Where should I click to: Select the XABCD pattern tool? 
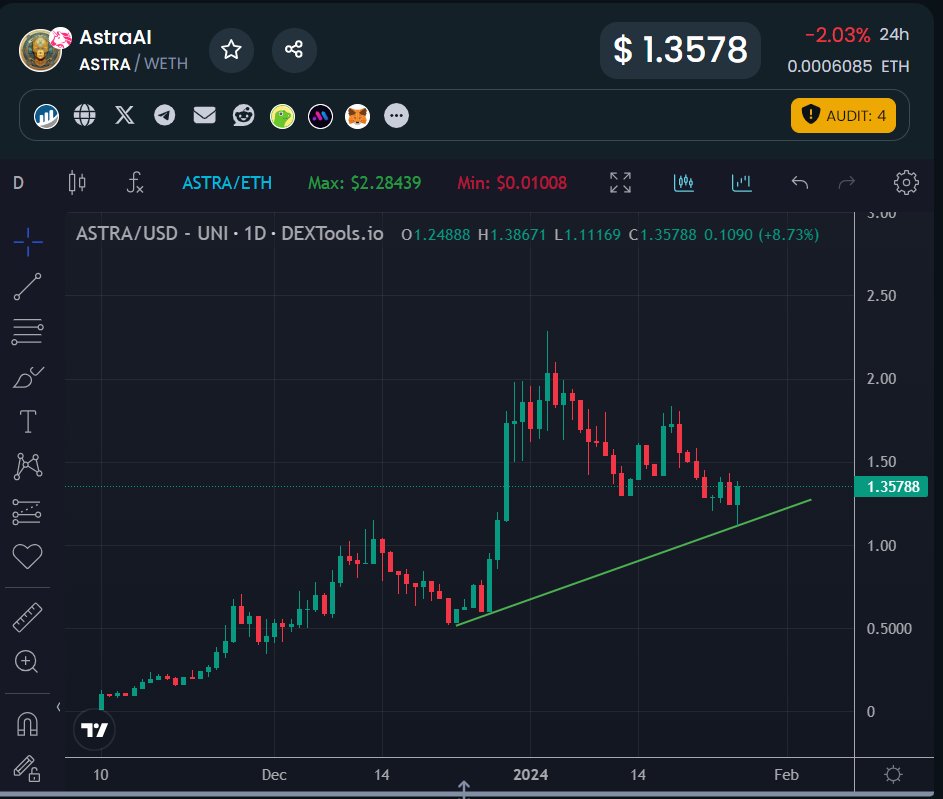pos(28,467)
